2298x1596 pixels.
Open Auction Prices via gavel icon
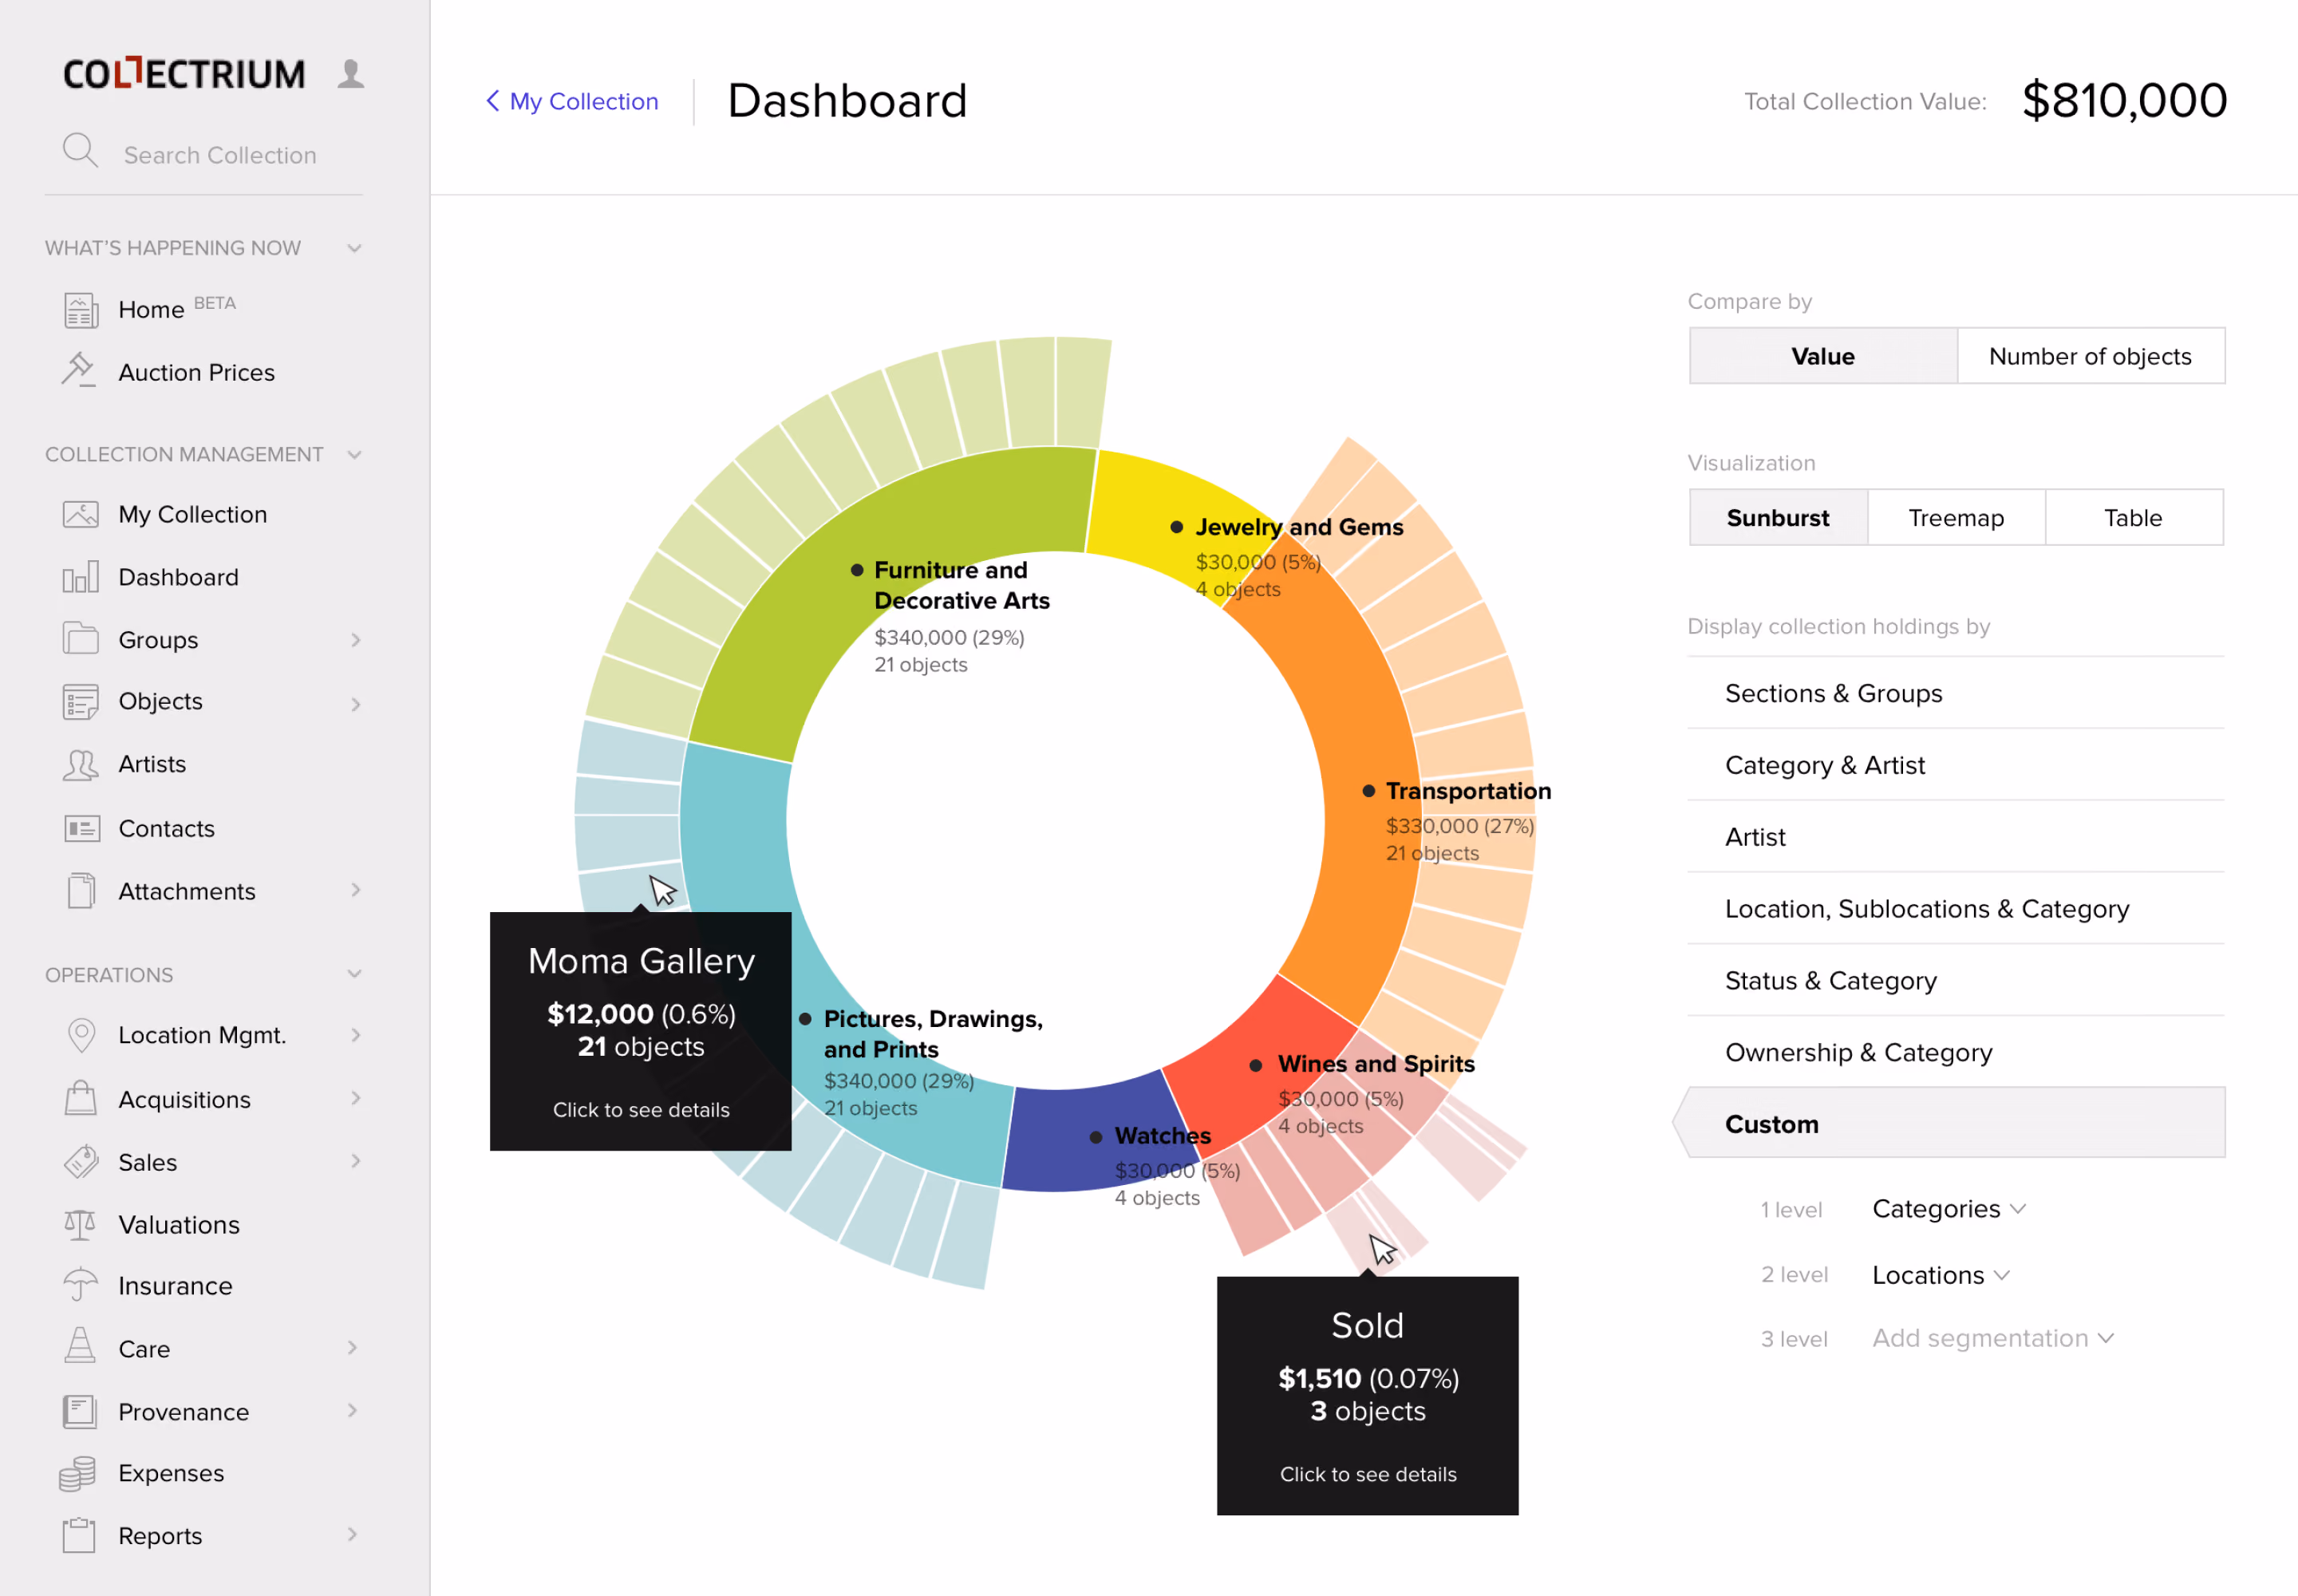tap(79, 370)
